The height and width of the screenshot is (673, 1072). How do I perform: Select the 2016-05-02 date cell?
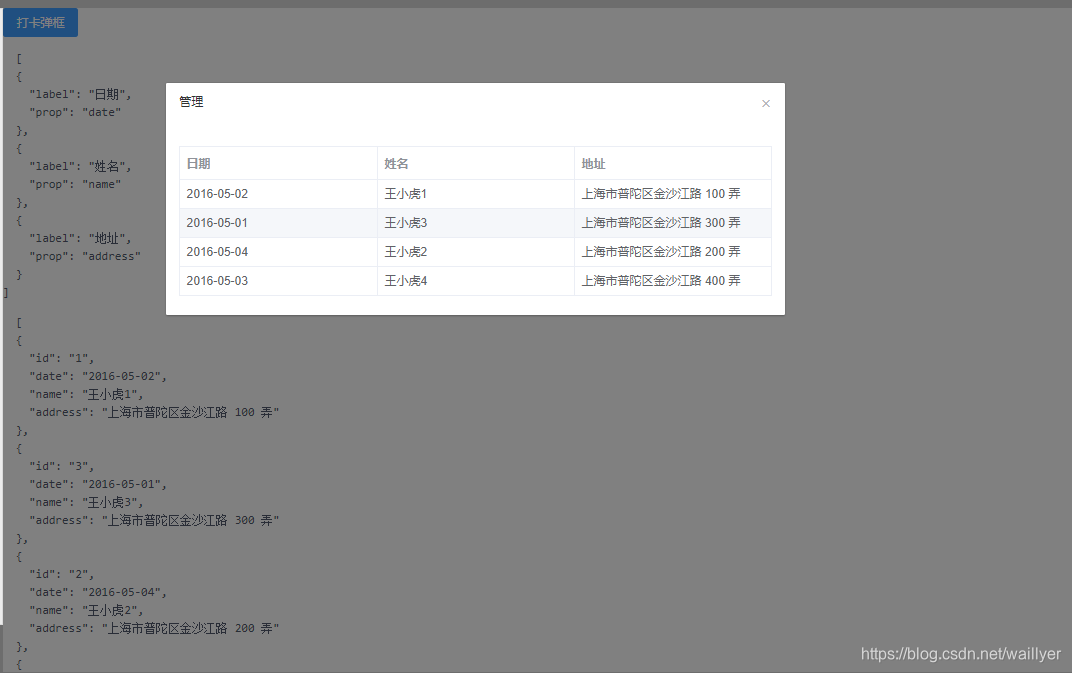[x=278, y=194]
